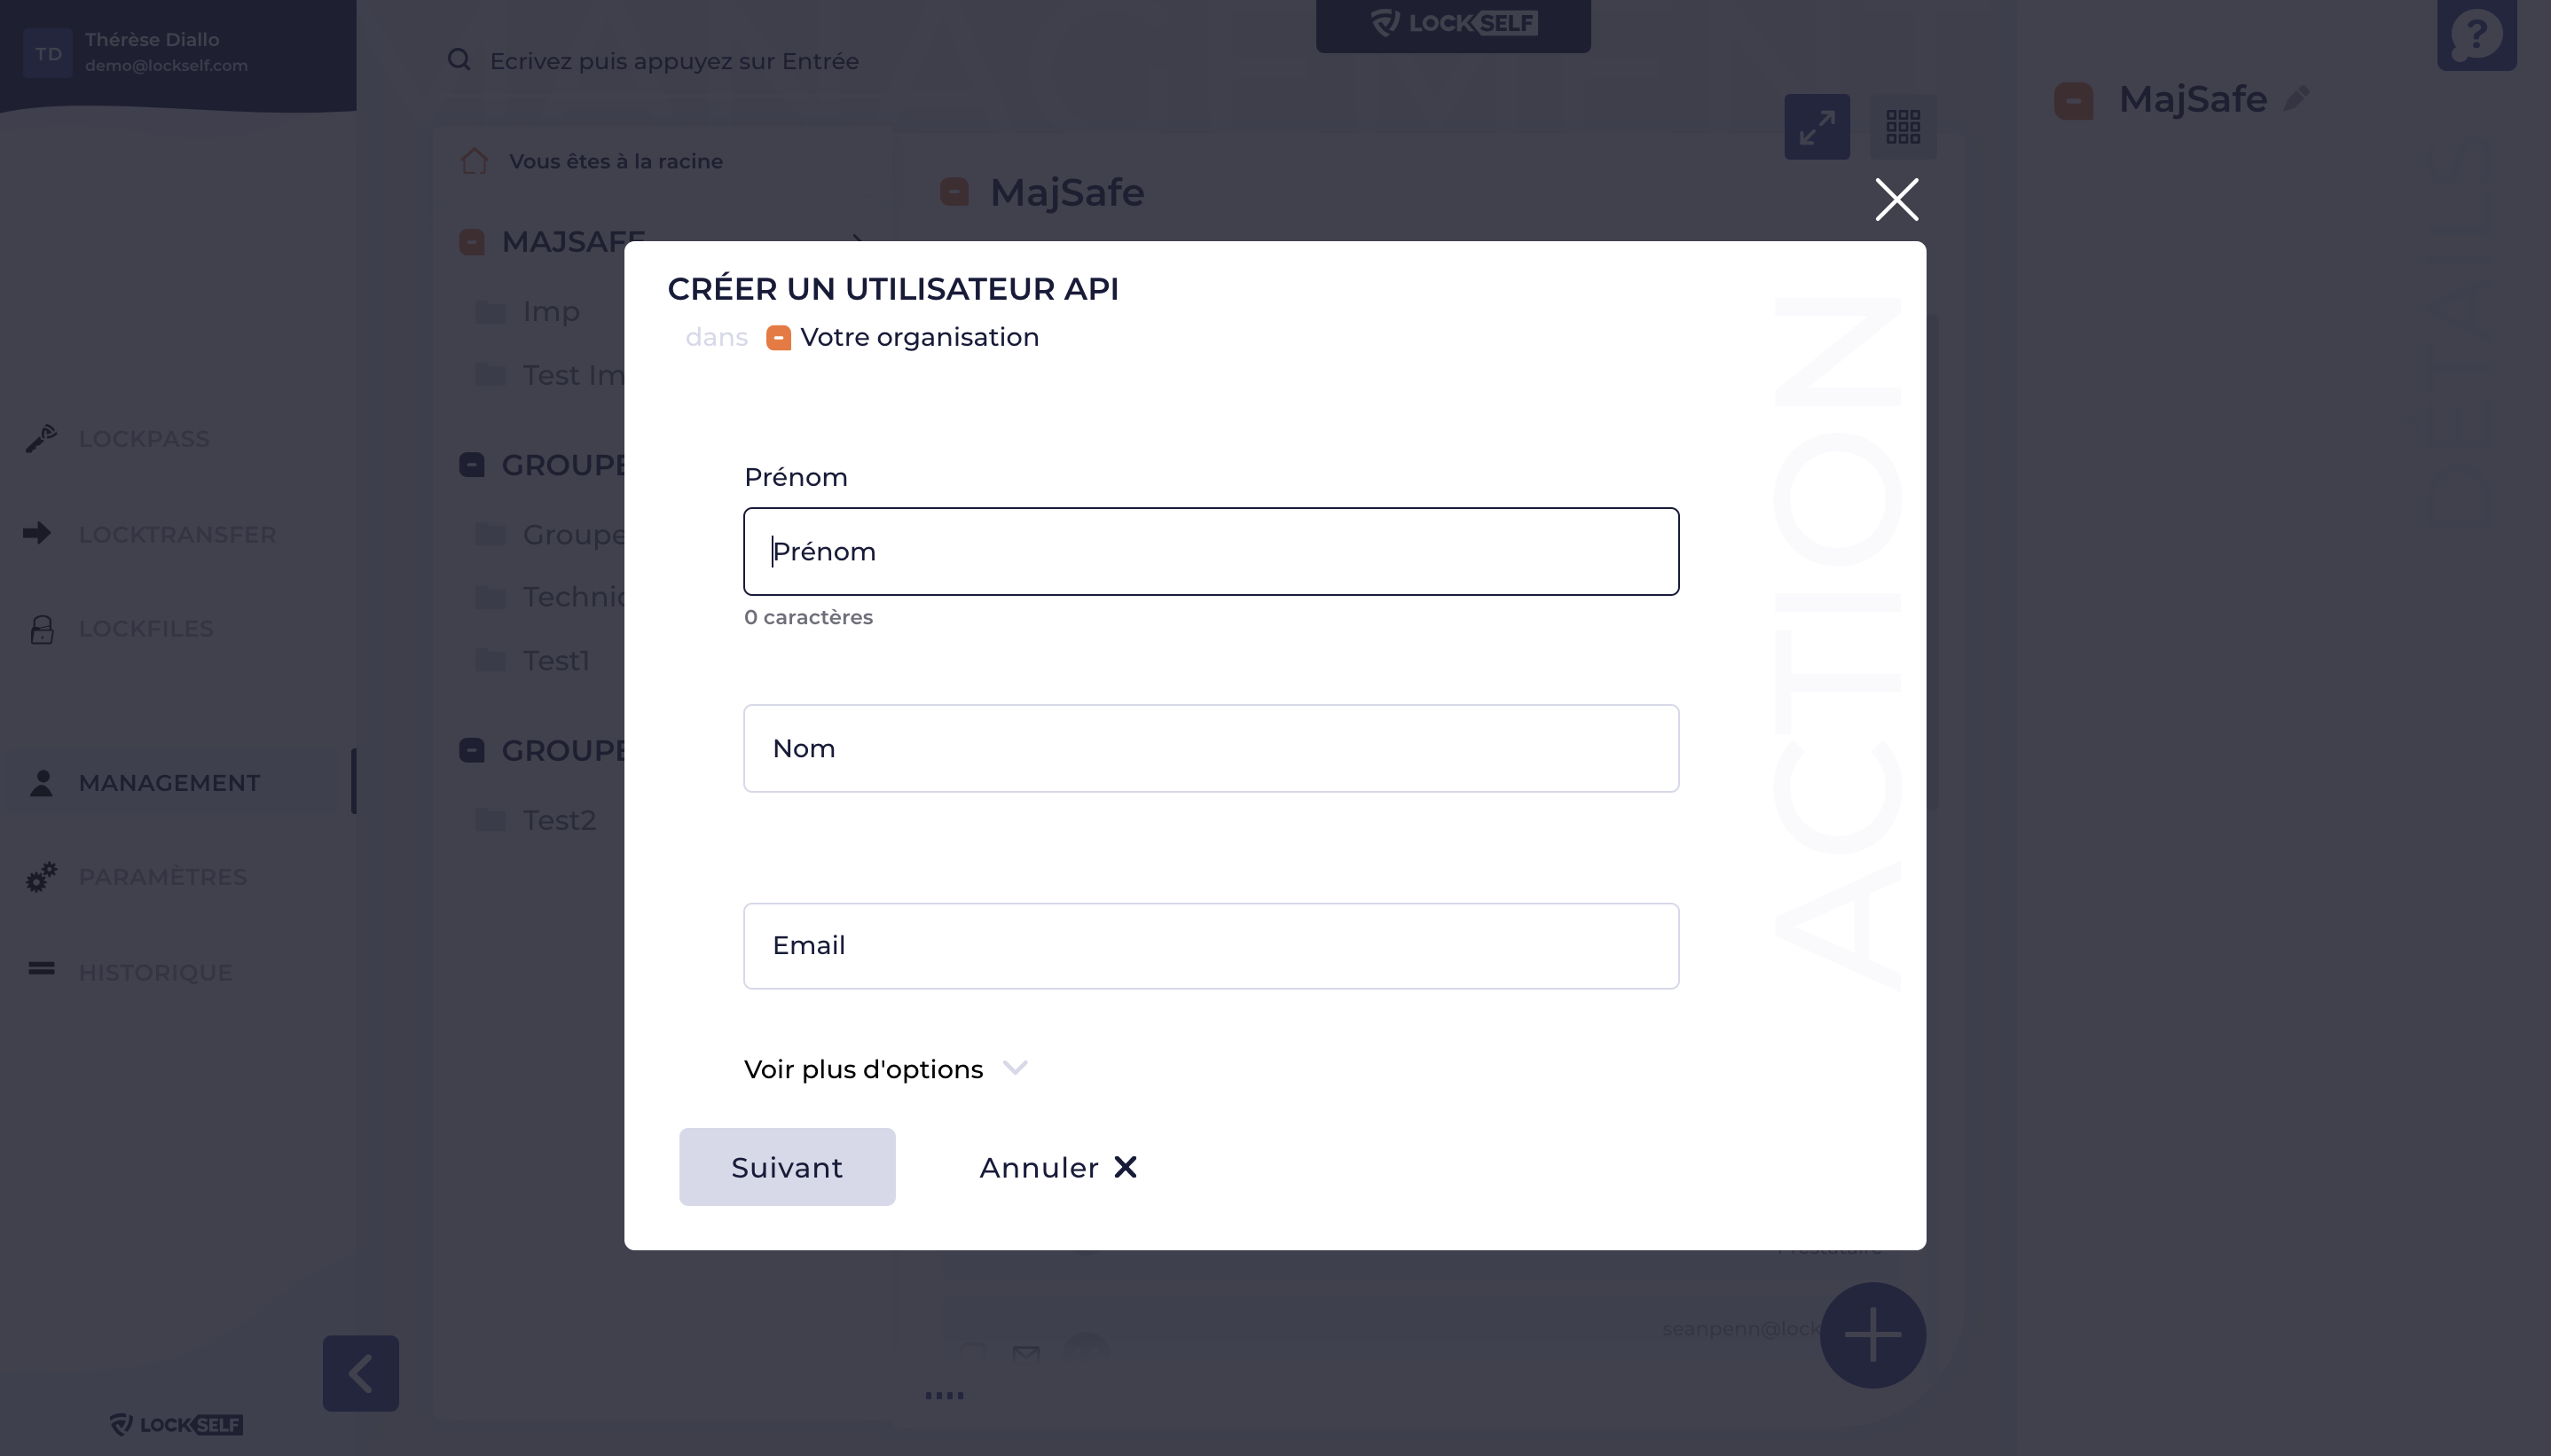Click the Suivant button

(x=787, y=1167)
